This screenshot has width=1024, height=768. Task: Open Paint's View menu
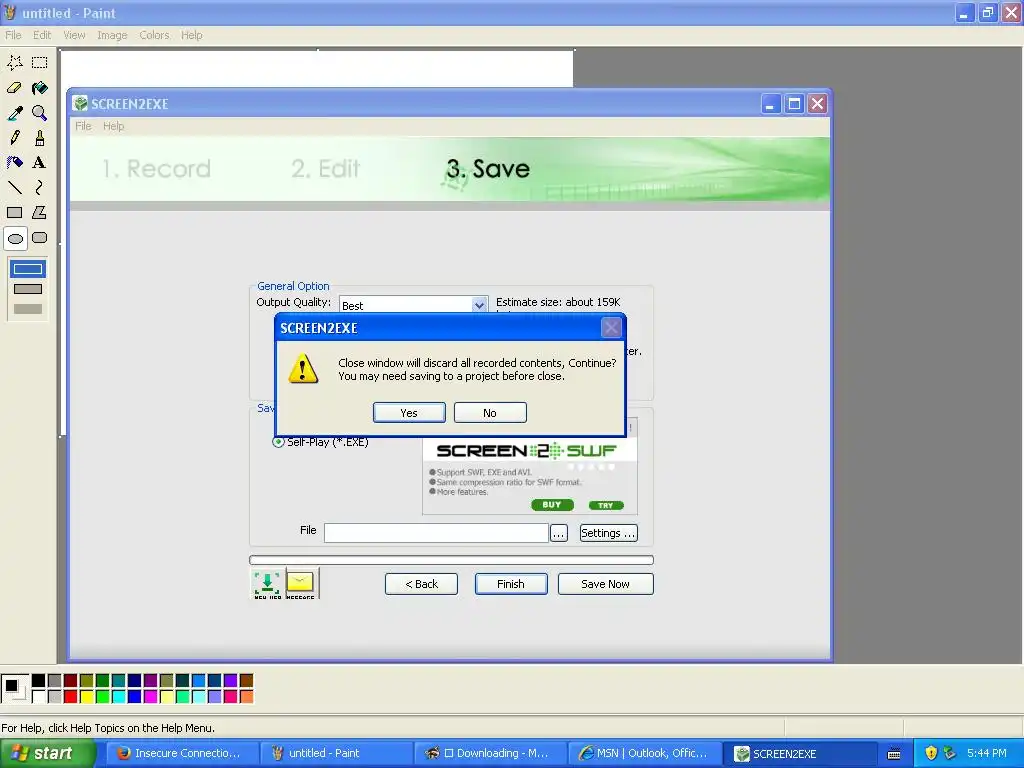74,35
